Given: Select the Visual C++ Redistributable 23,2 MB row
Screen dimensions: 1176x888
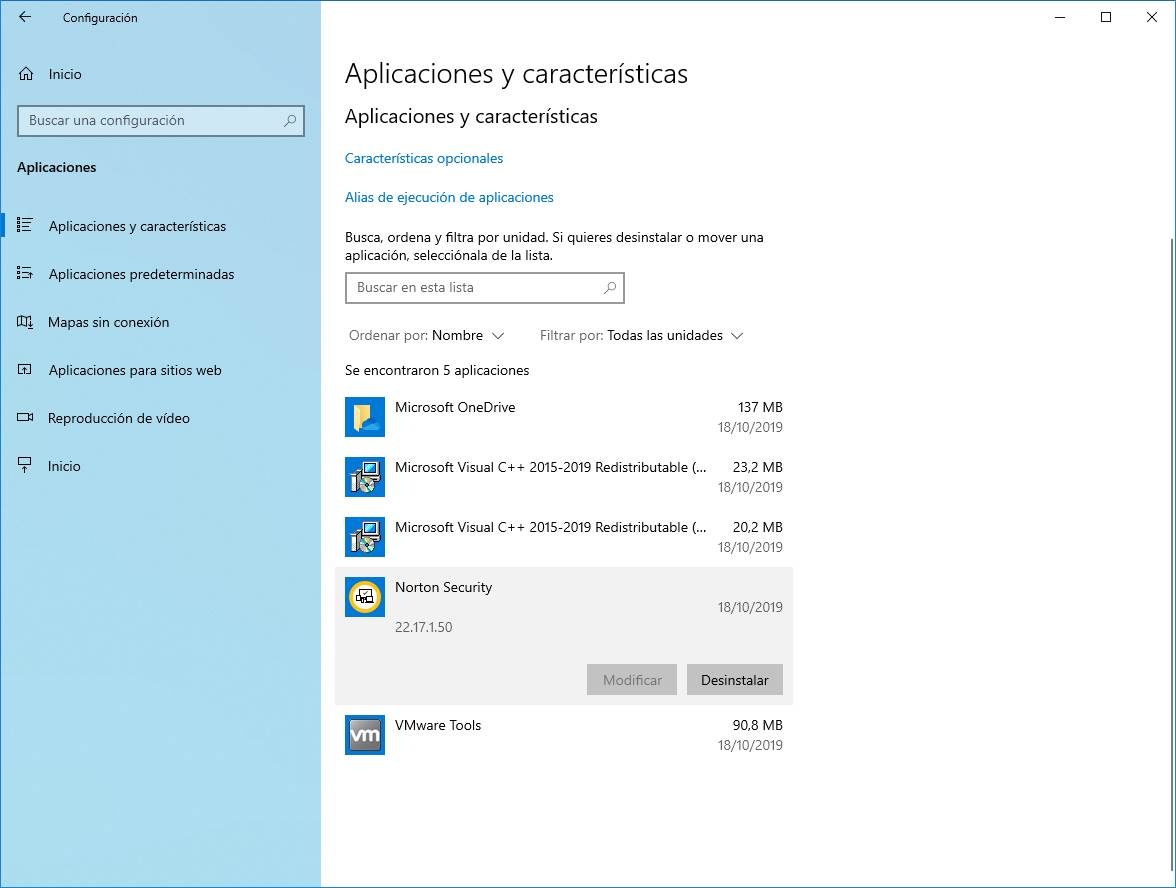Looking at the screenshot, I should tap(563, 477).
